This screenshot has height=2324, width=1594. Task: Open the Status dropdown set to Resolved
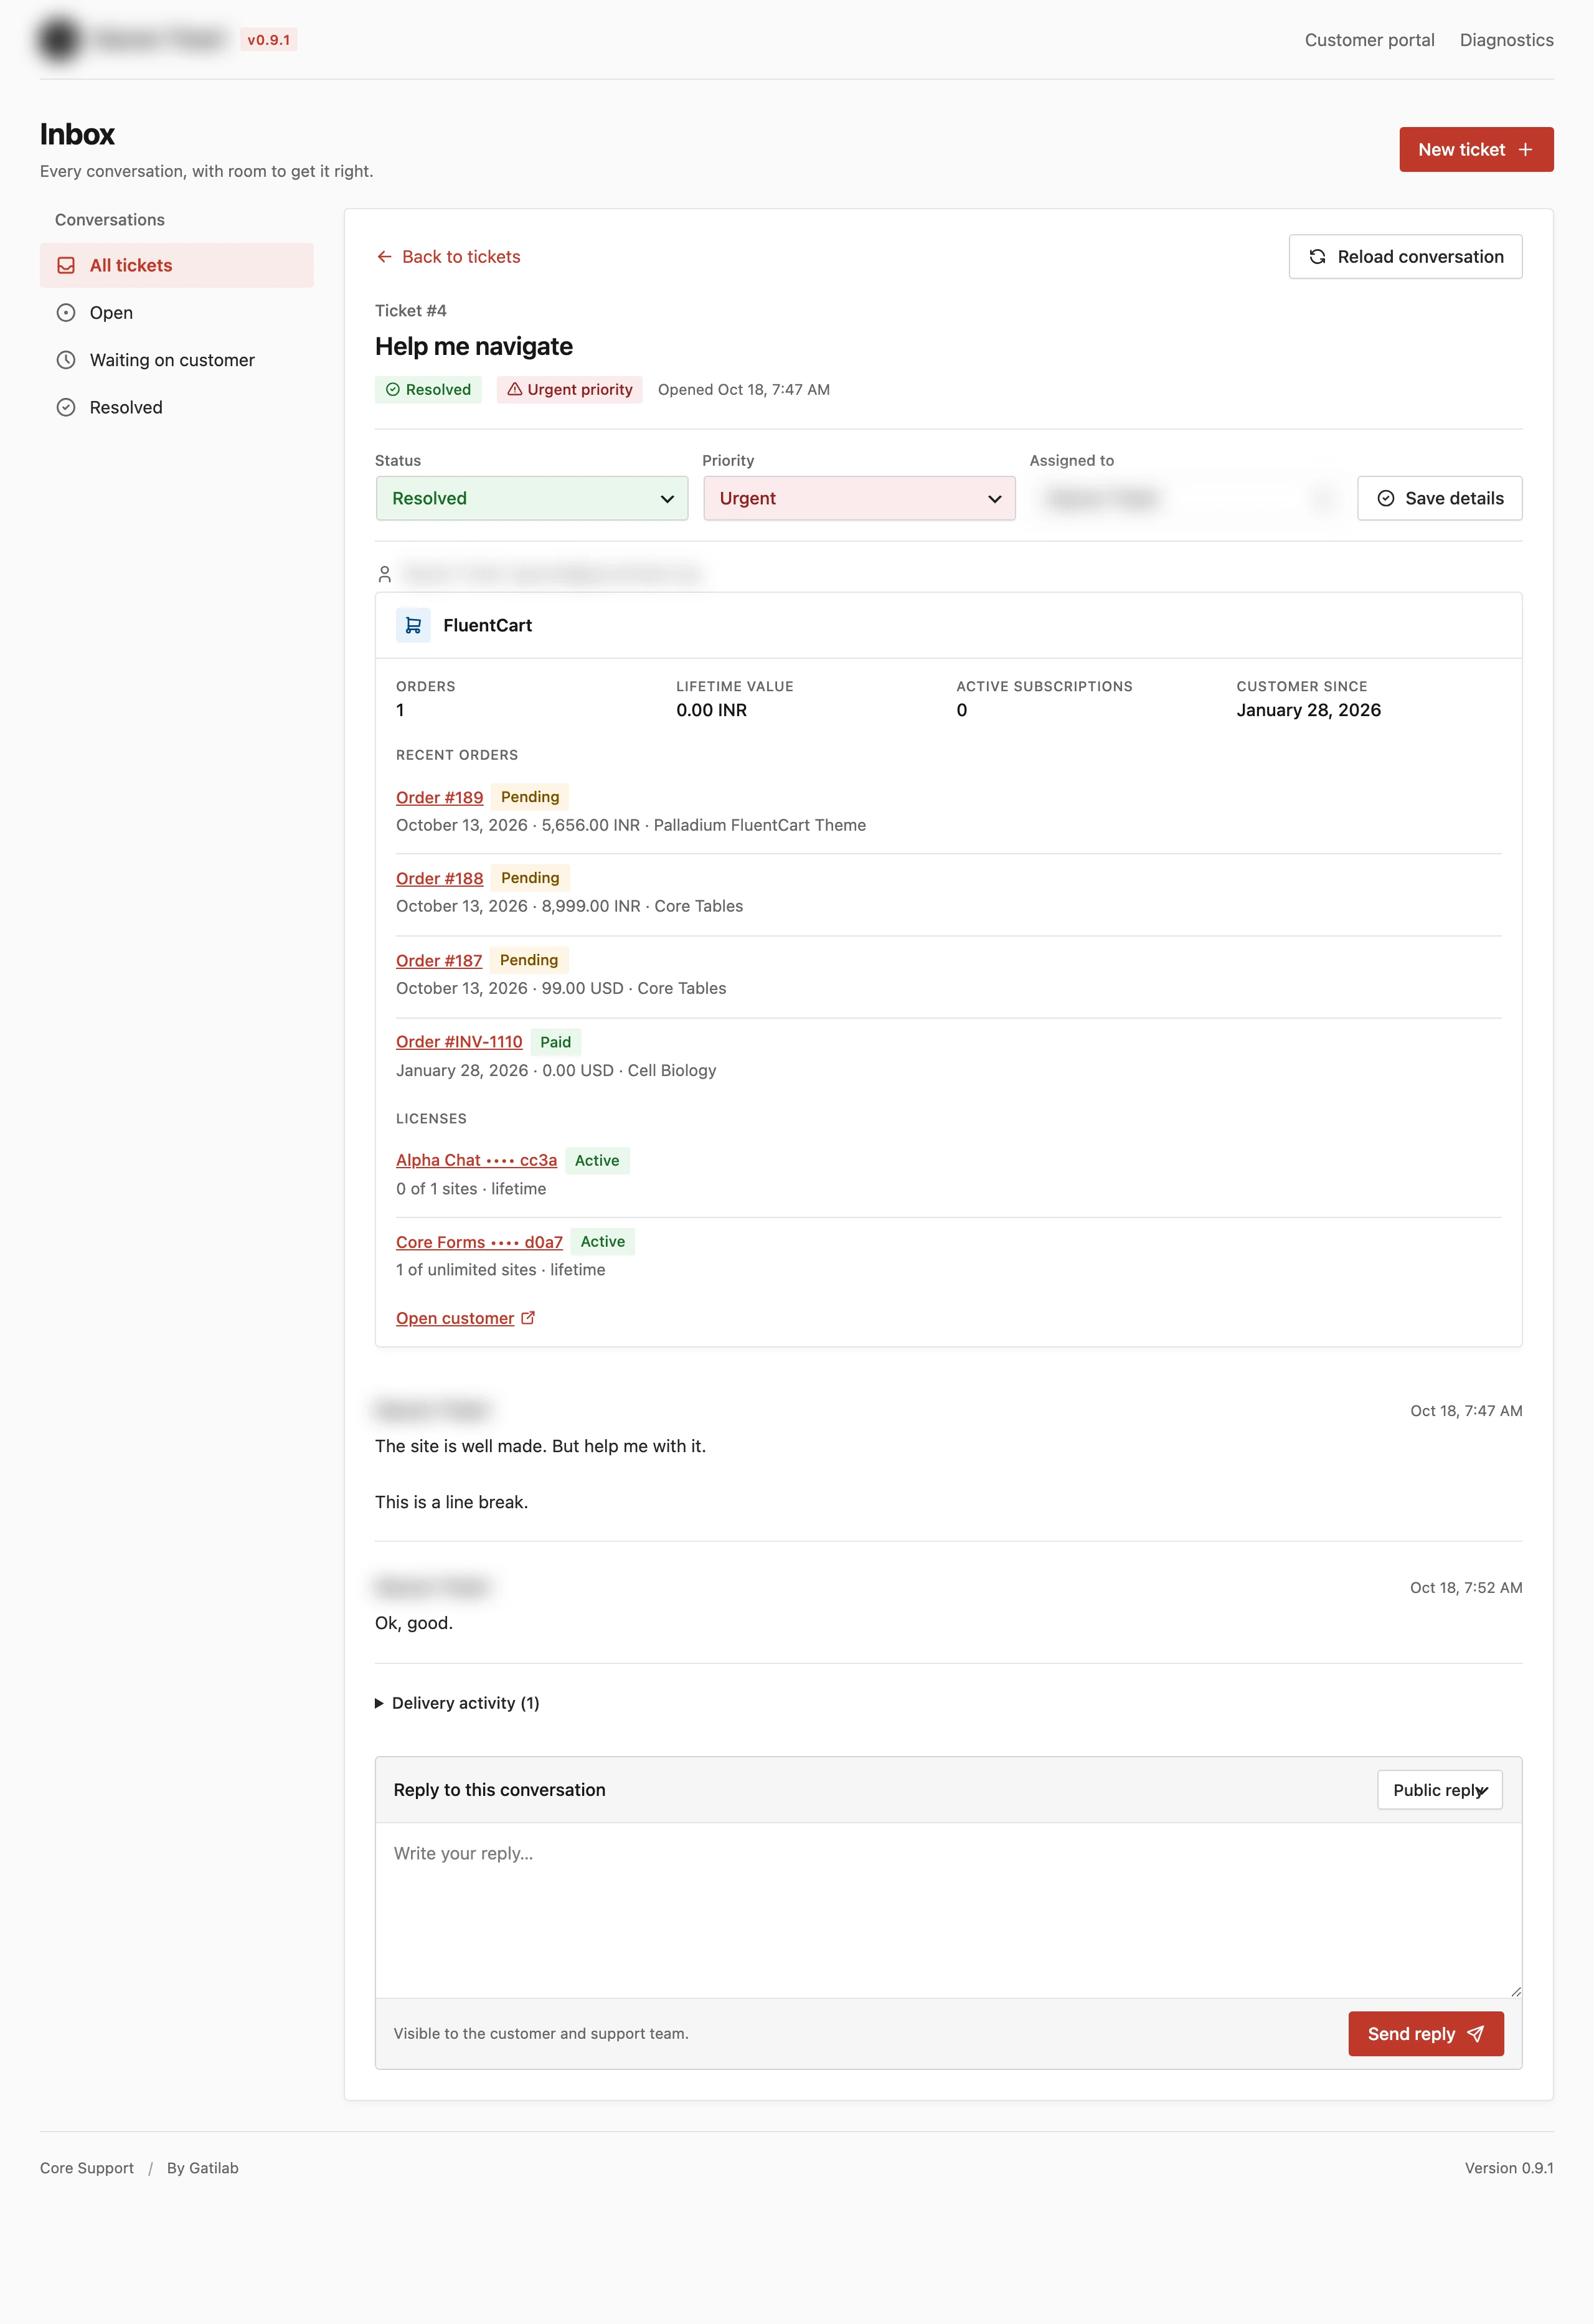[532, 498]
